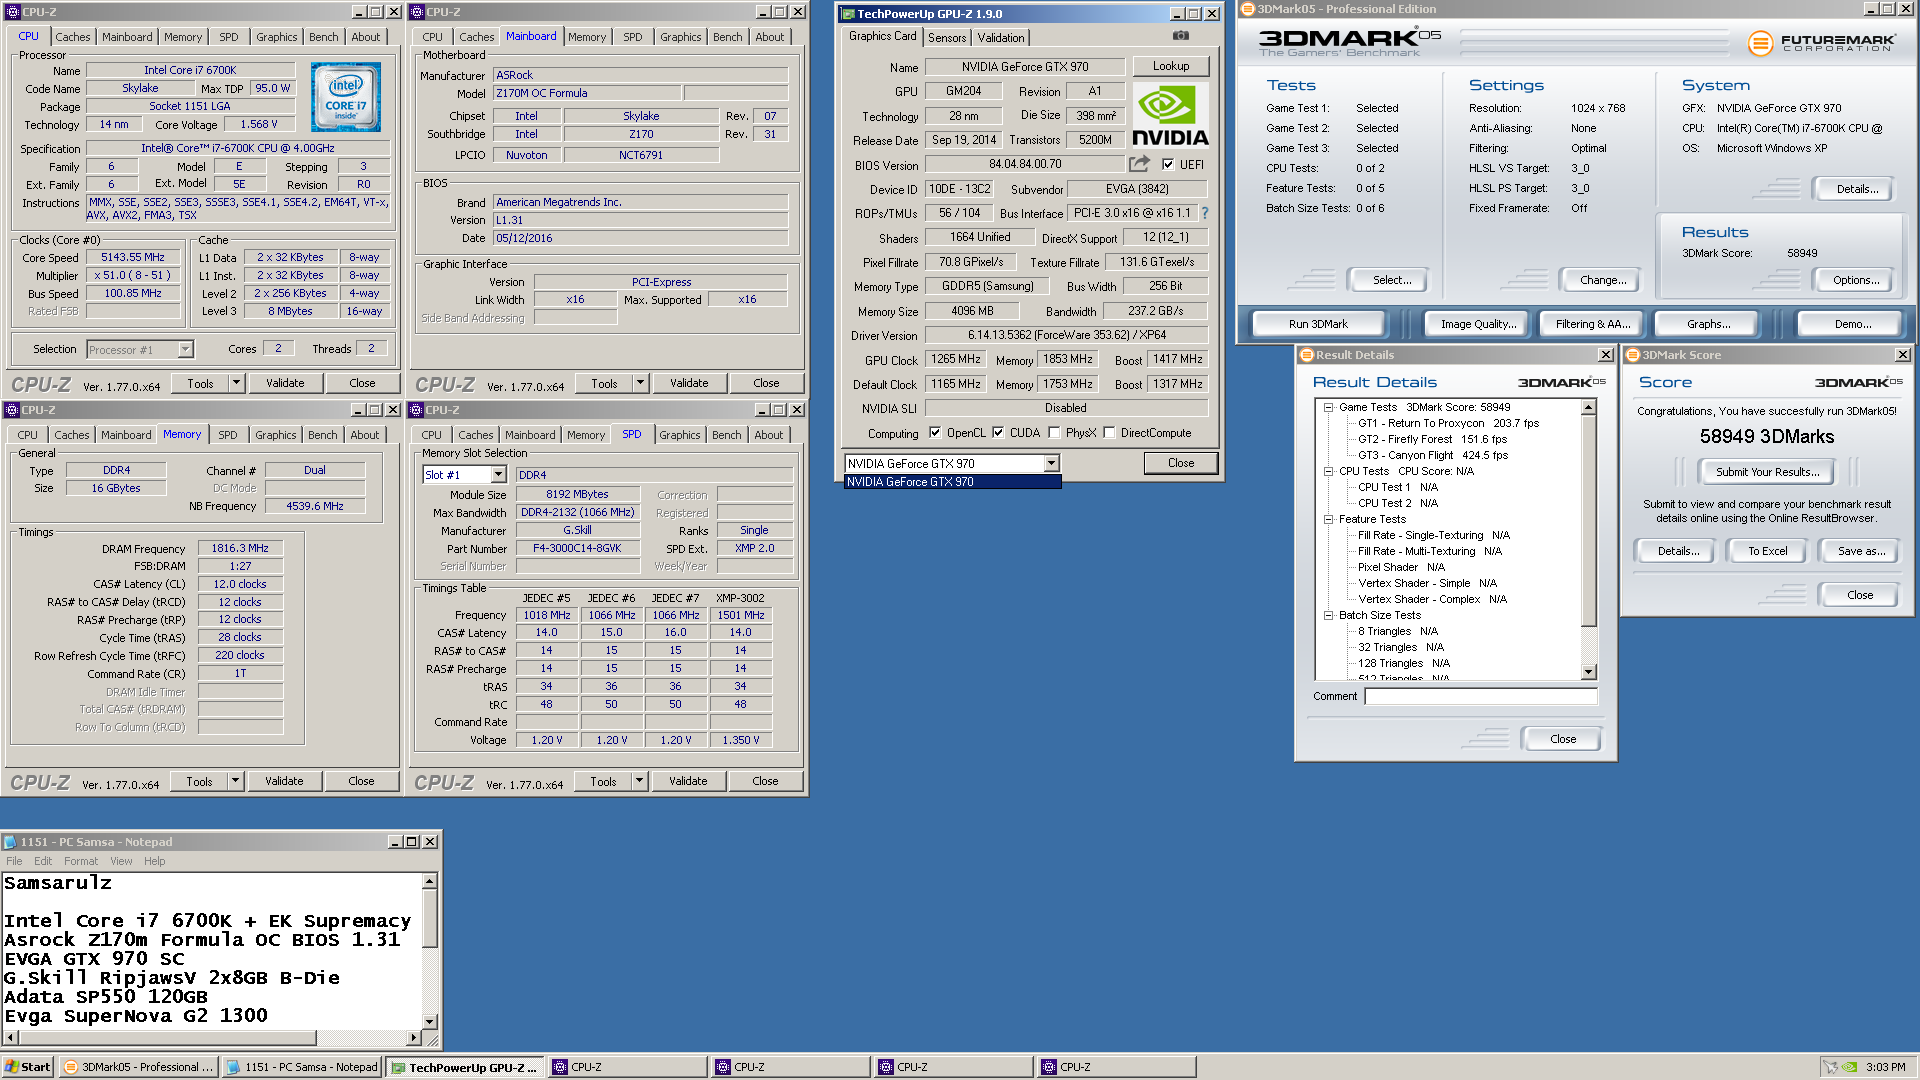Click the Notepad title bar icon
The height and width of the screenshot is (1080, 1920).
point(10,842)
